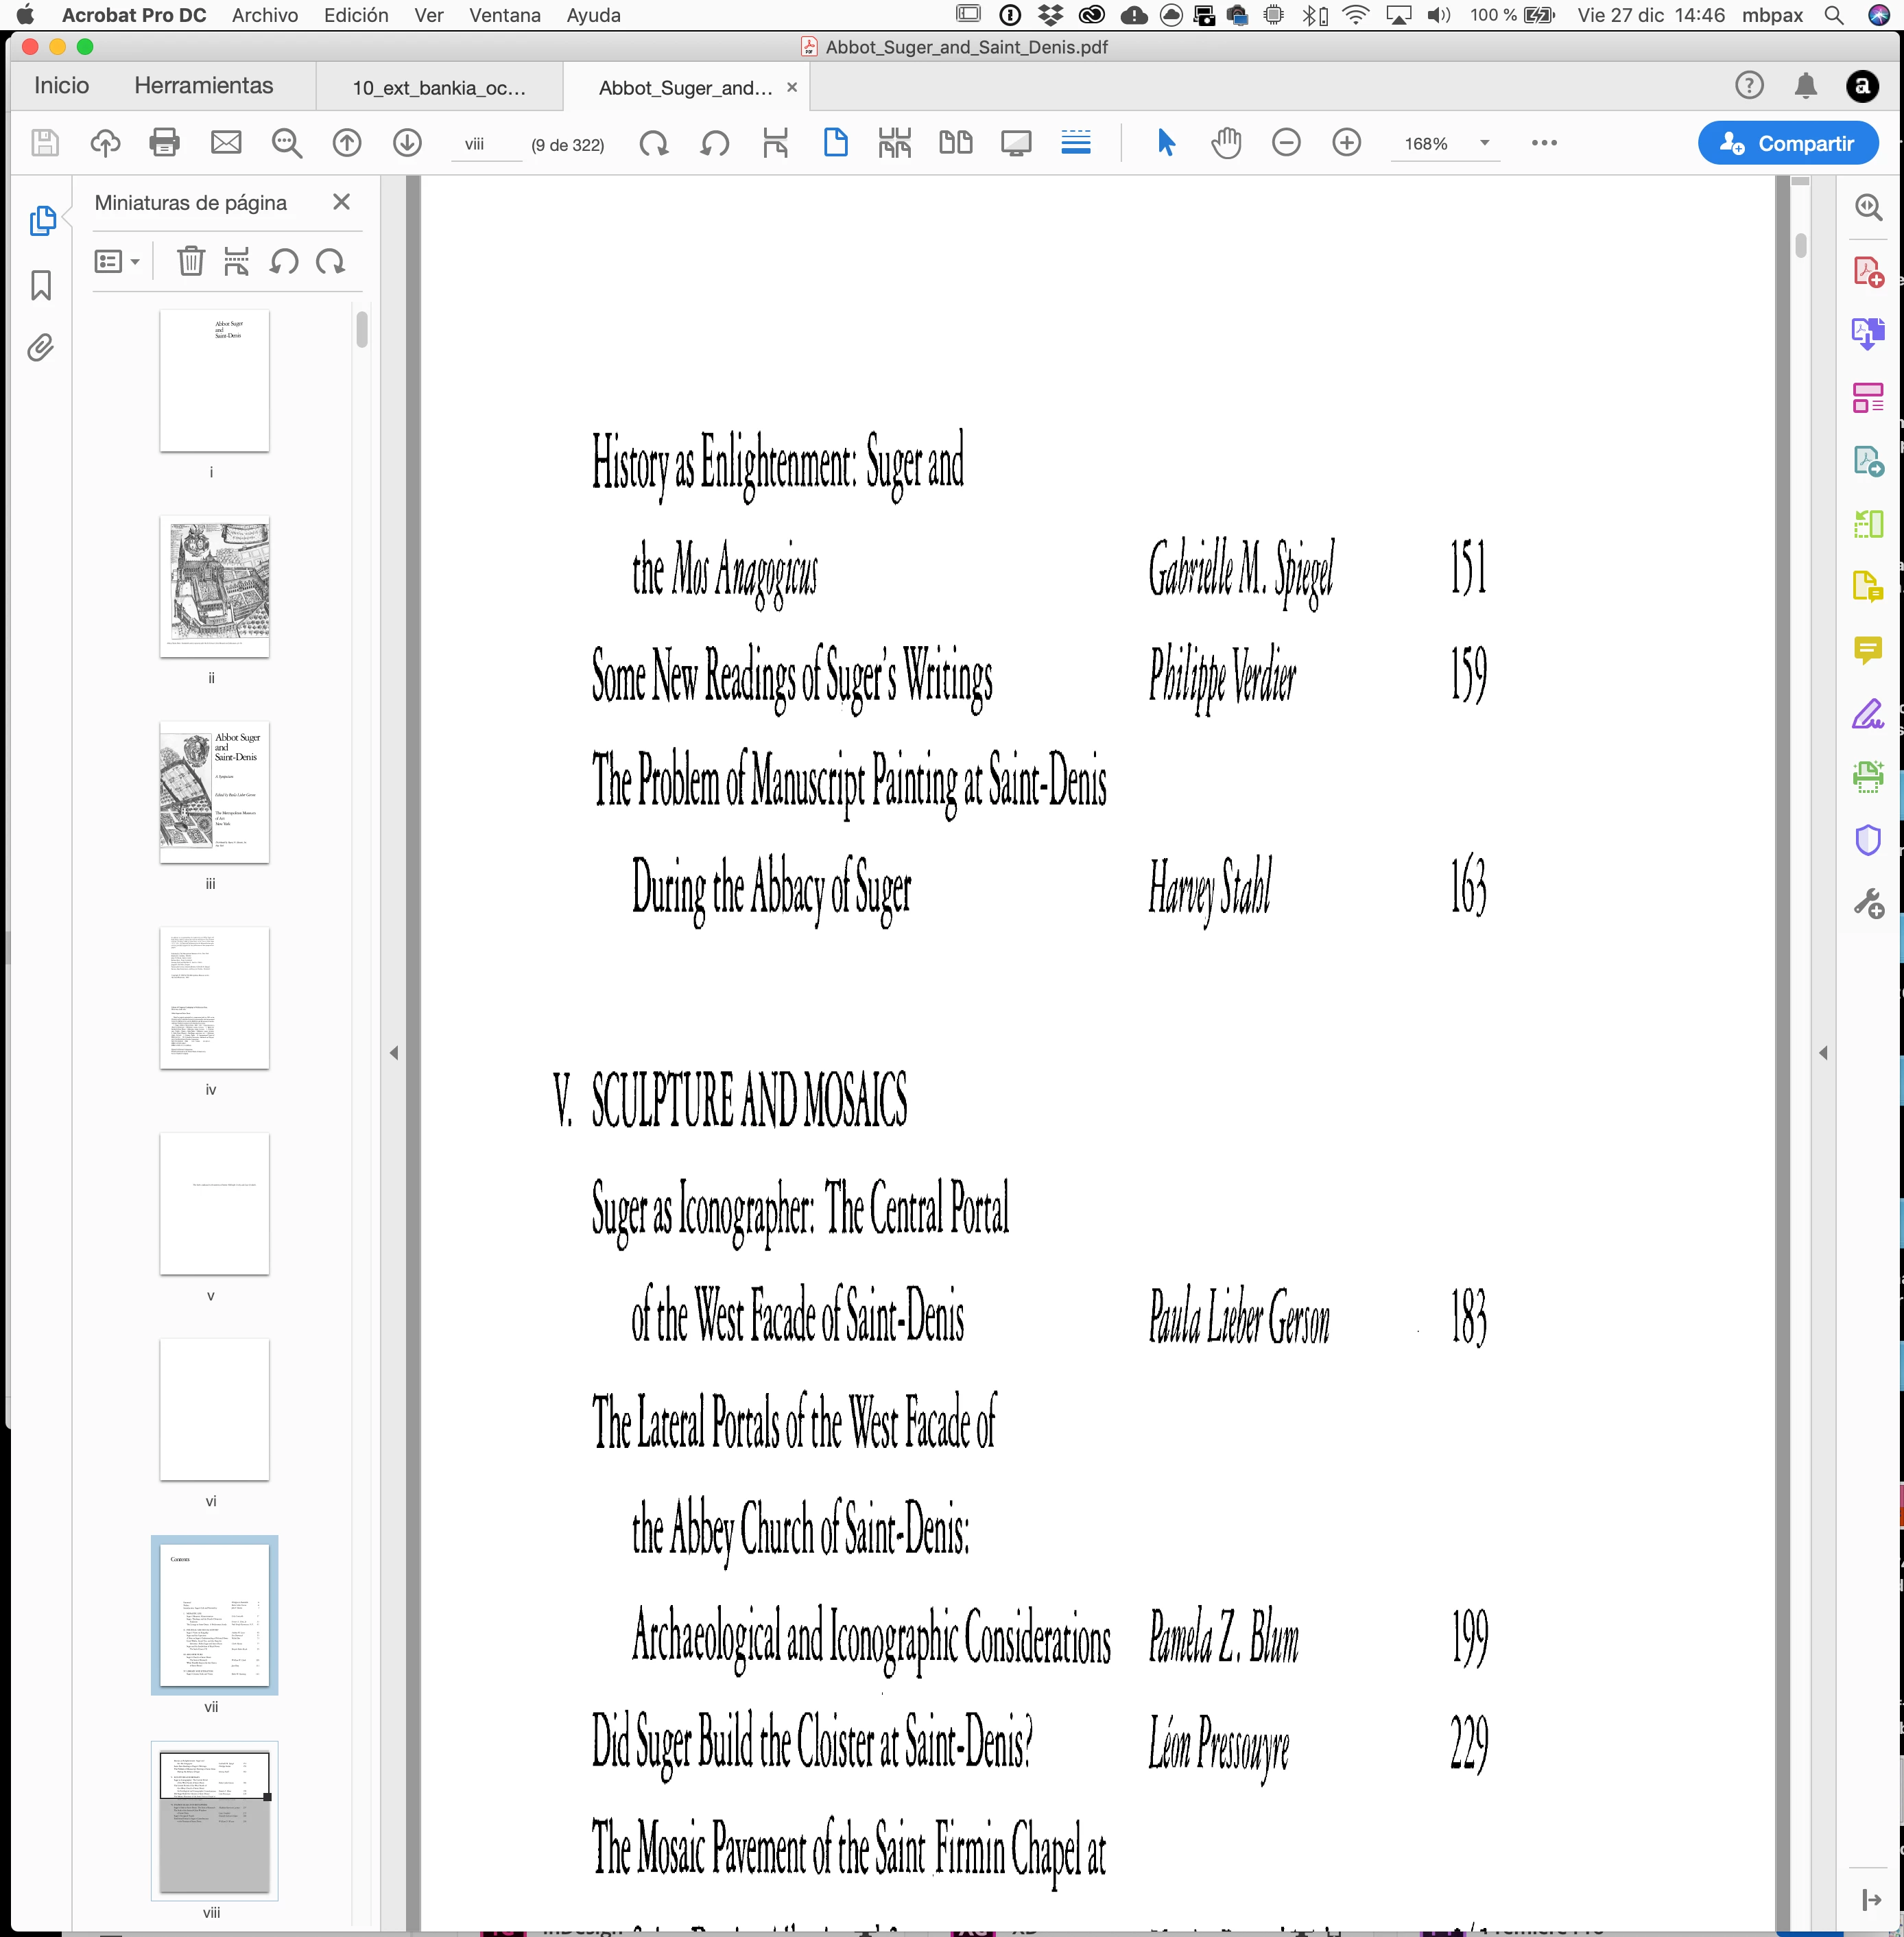Image resolution: width=1904 pixels, height=1937 pixels.
Task: Open the zoom level 168% dropdown
Action: (x=1484, y=143)
